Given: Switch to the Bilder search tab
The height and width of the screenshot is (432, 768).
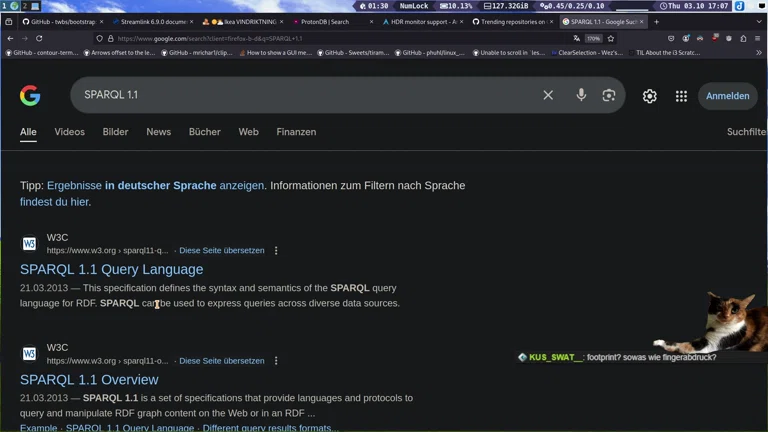Looking at the screenshot, I should pyautogui.click(x=115, y=132).
